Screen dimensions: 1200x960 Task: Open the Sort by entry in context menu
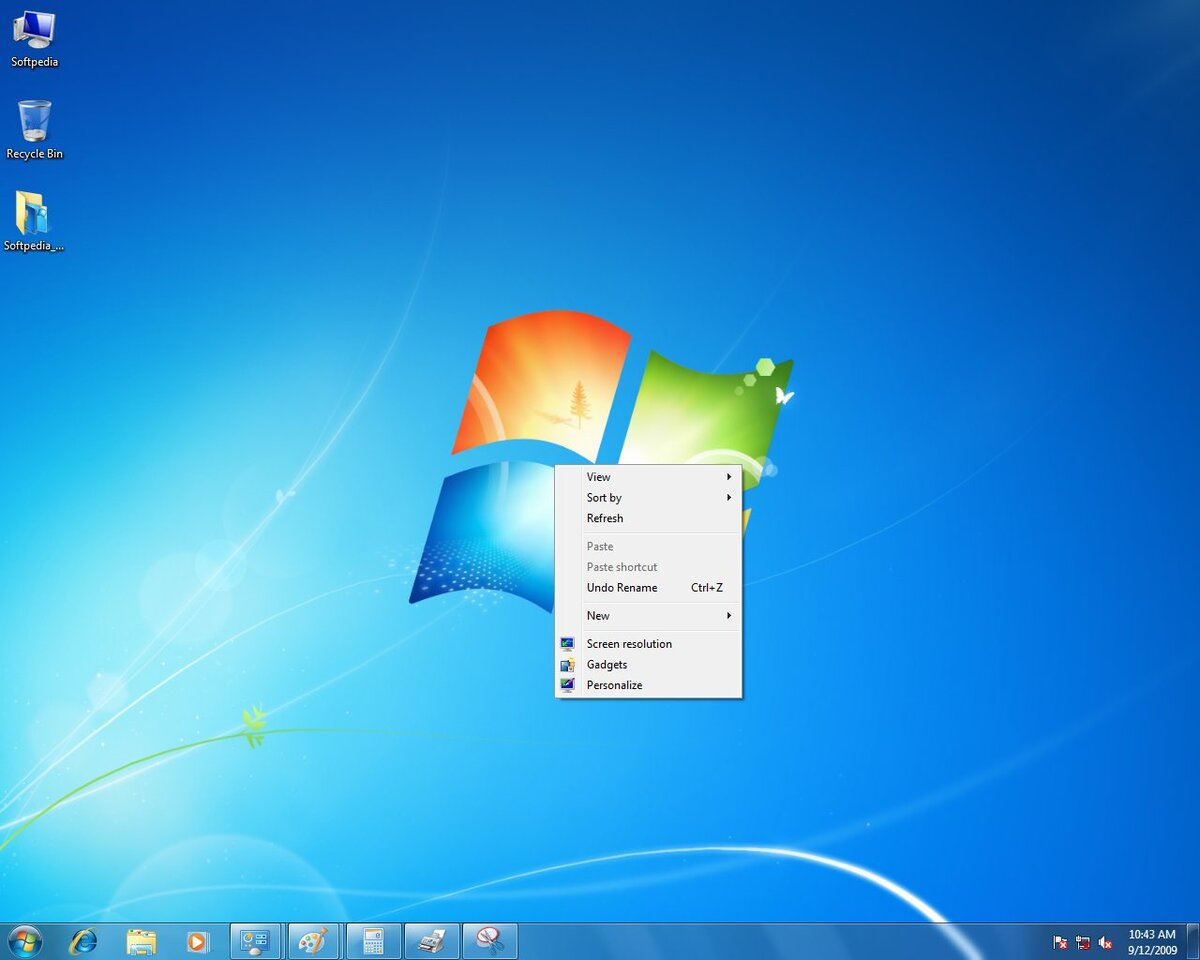pos(648,497)
